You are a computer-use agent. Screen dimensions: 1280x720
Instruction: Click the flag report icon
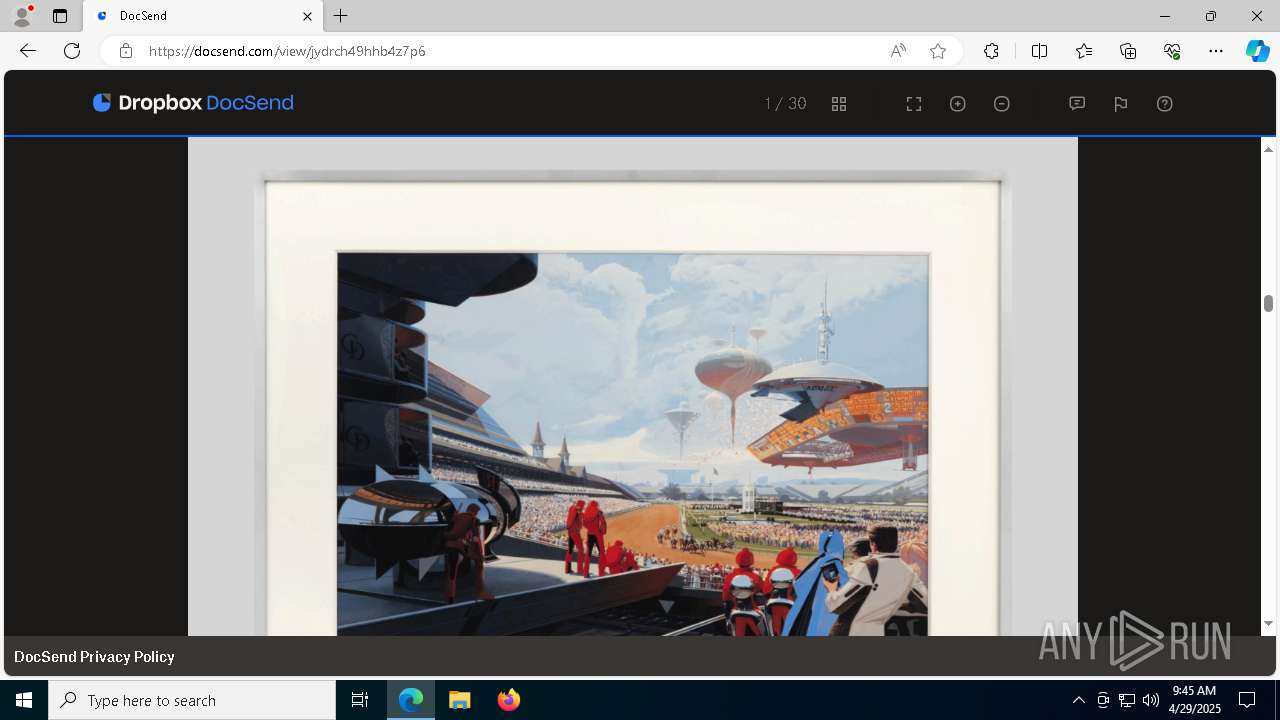click(x=1121, y=104)
